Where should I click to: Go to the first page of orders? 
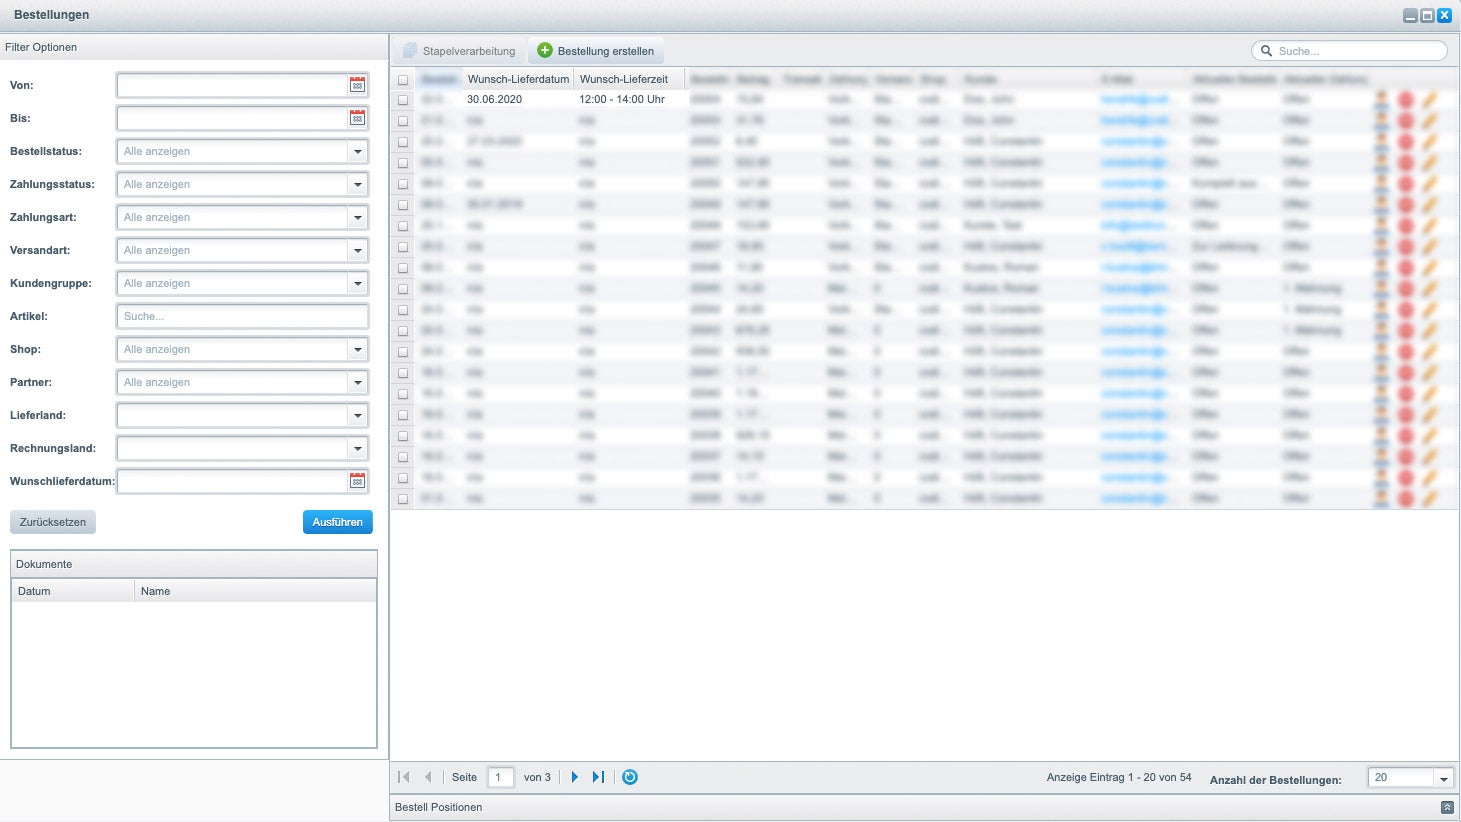click(404, 777)
